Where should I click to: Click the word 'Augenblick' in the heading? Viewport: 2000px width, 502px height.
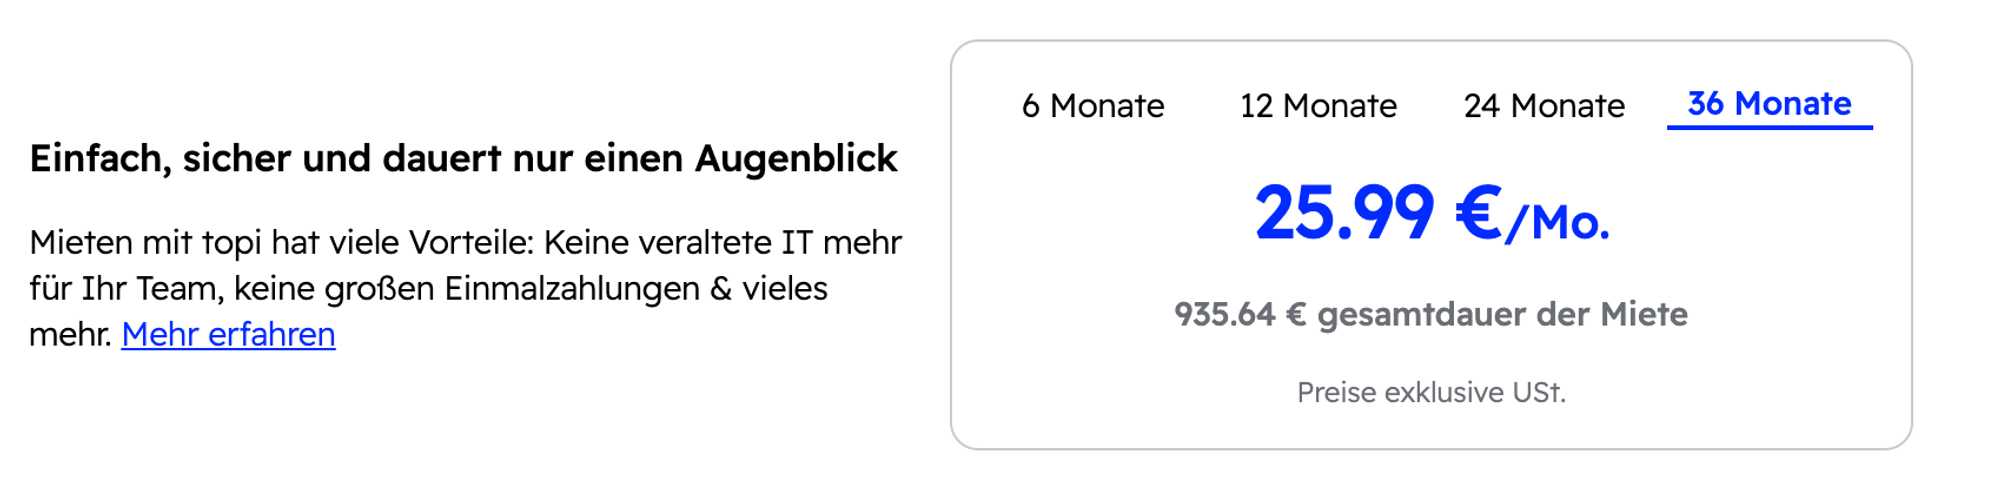pos(796,159)
